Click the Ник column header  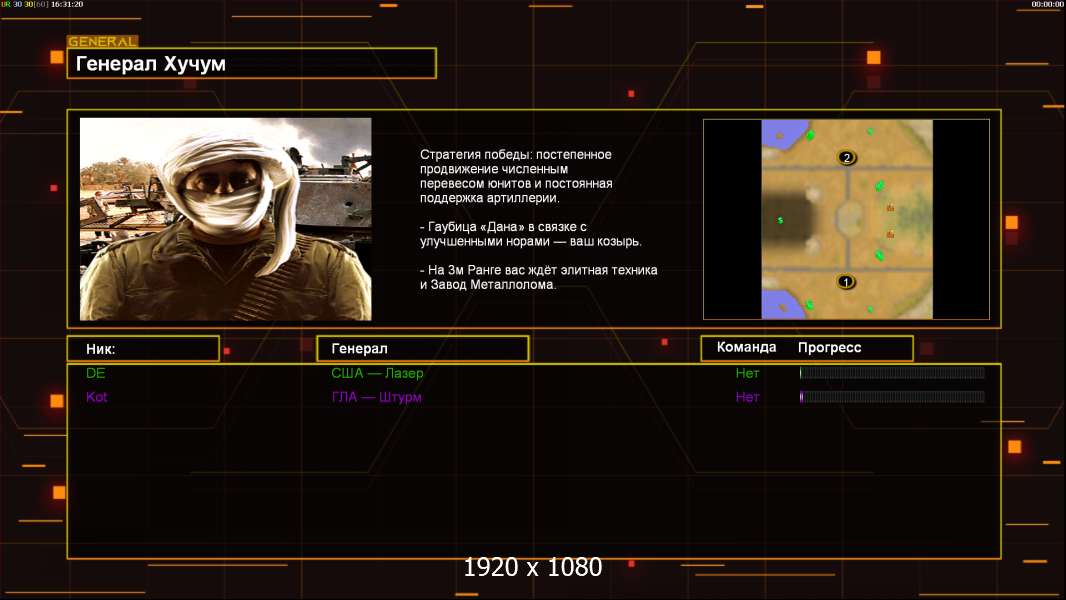click(x=142, y=349)
